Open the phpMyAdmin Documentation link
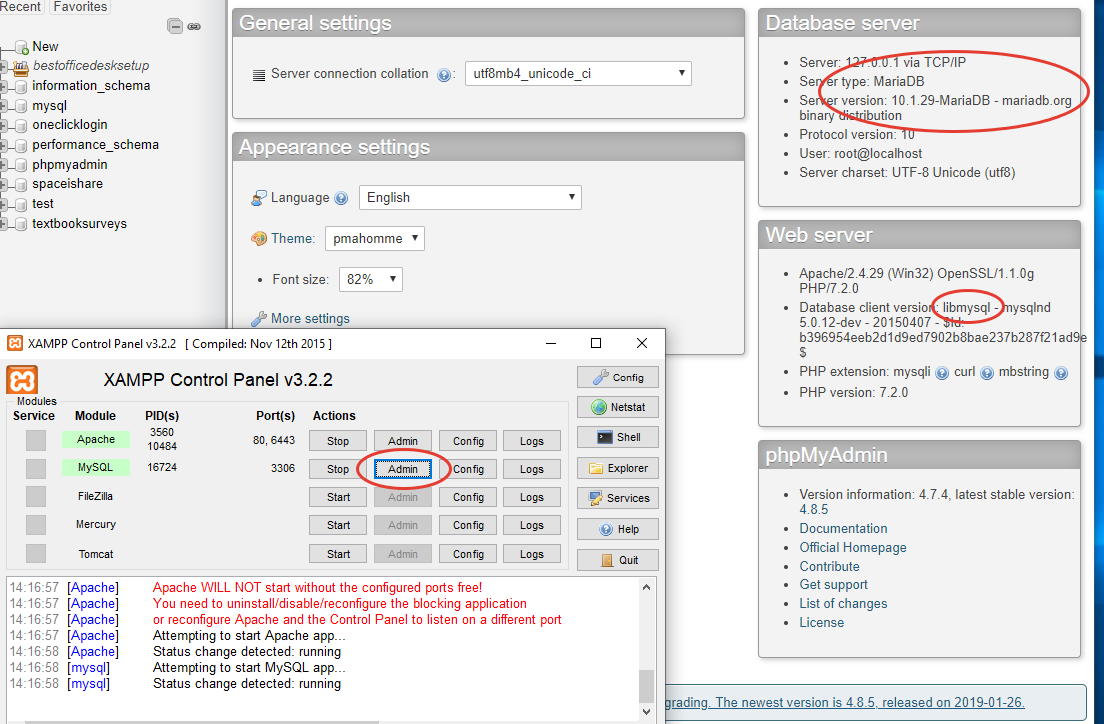The width and height of the screenshot is (1104, 724). [843, 528]
